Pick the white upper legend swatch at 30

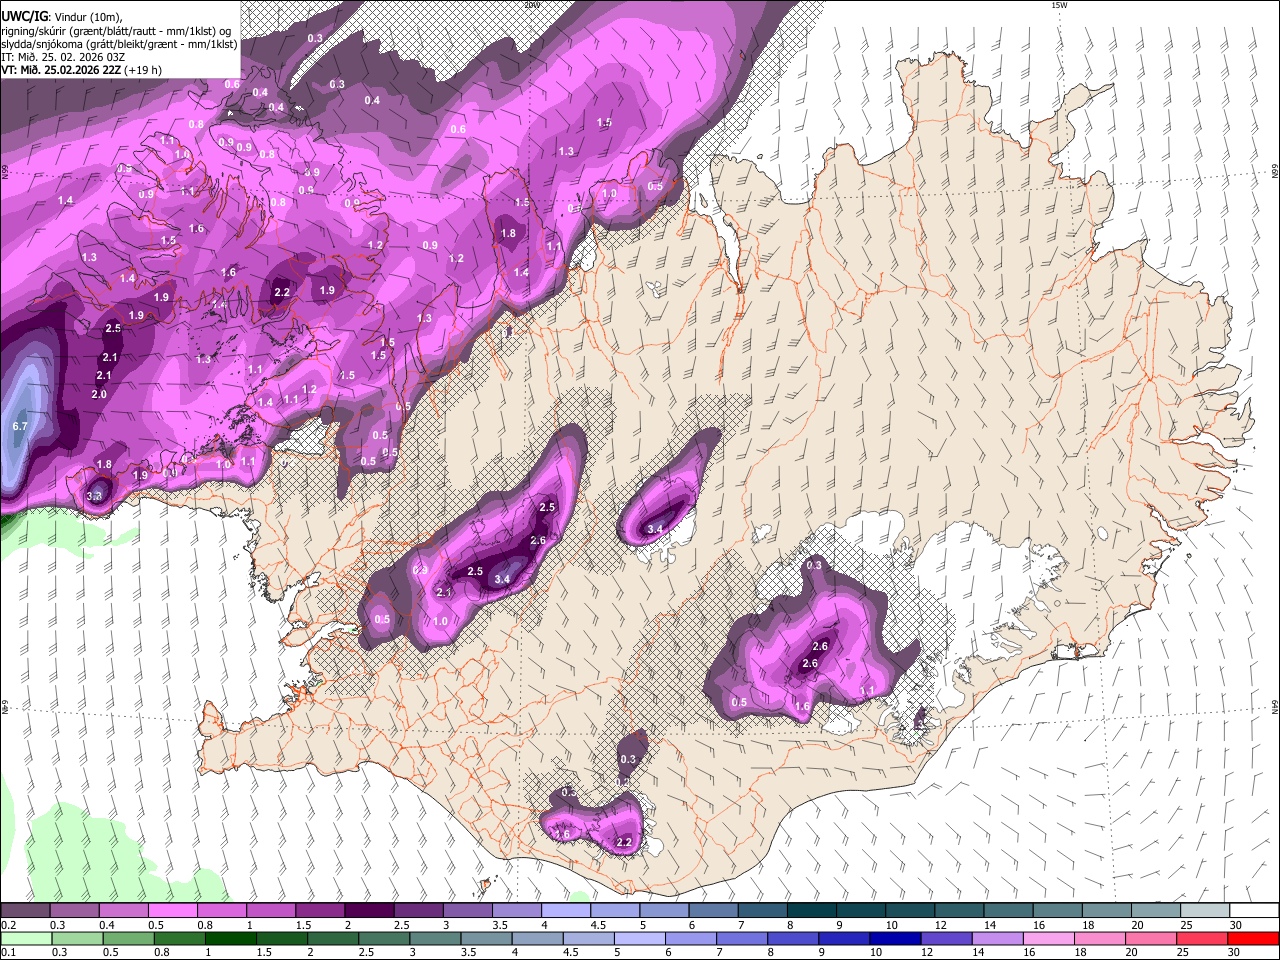pos(1254,910)
